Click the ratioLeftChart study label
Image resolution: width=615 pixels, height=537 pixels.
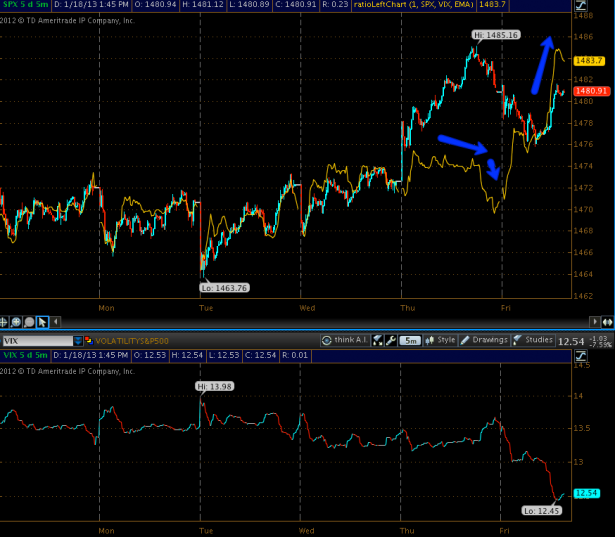(413, 5)
